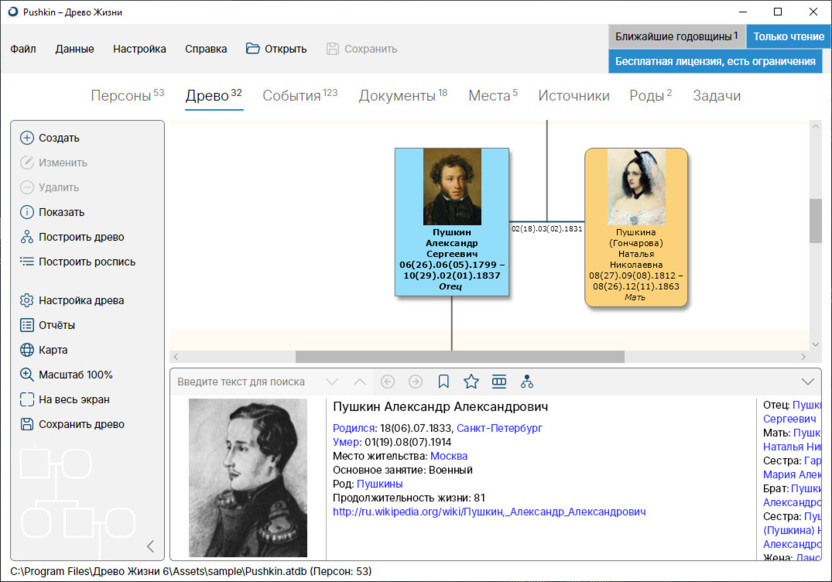Open the Пушкины family link
This screenshot has height=582, width=832.
379,484
